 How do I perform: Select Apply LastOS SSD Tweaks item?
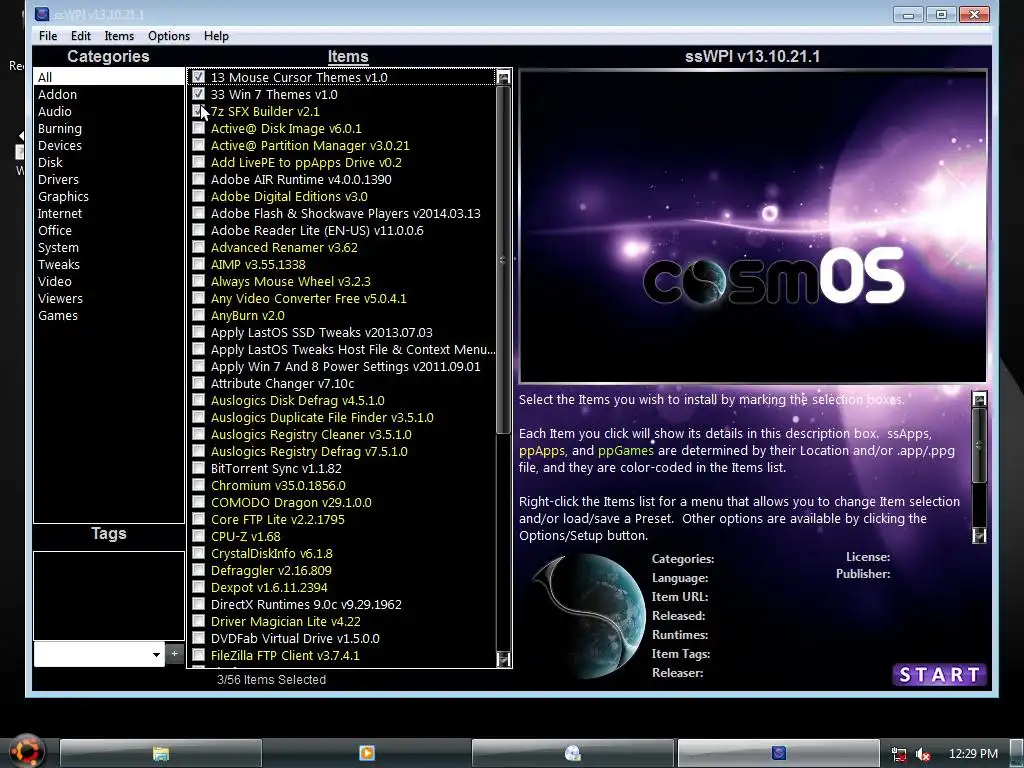[321, 332]
